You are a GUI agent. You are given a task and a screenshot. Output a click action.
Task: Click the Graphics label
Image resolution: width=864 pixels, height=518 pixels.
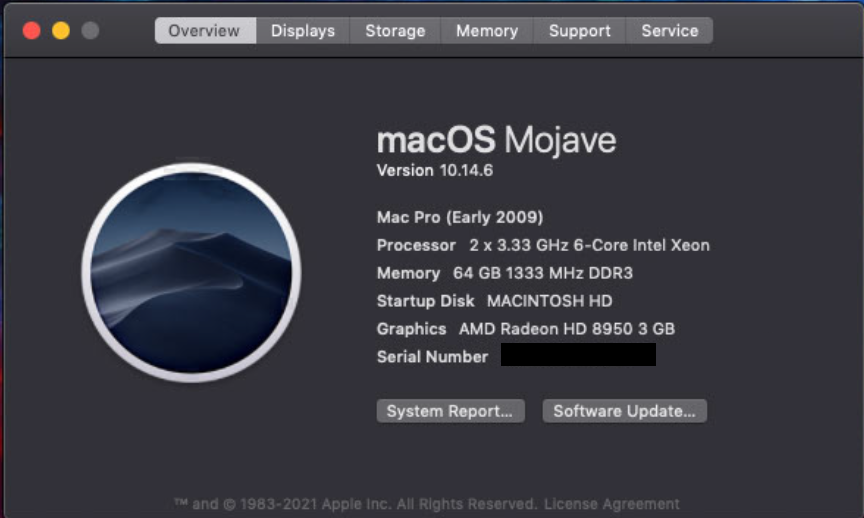(x=412, y=329)
